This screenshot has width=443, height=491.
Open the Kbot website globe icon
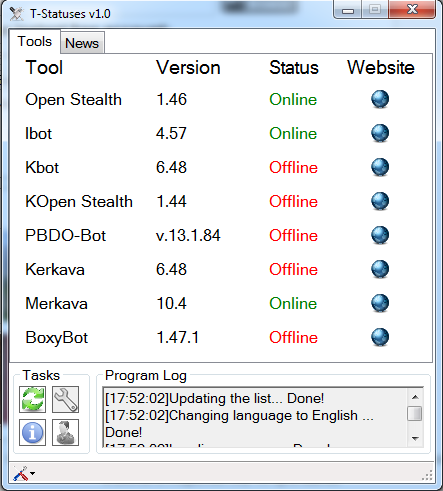coord(380,167)
